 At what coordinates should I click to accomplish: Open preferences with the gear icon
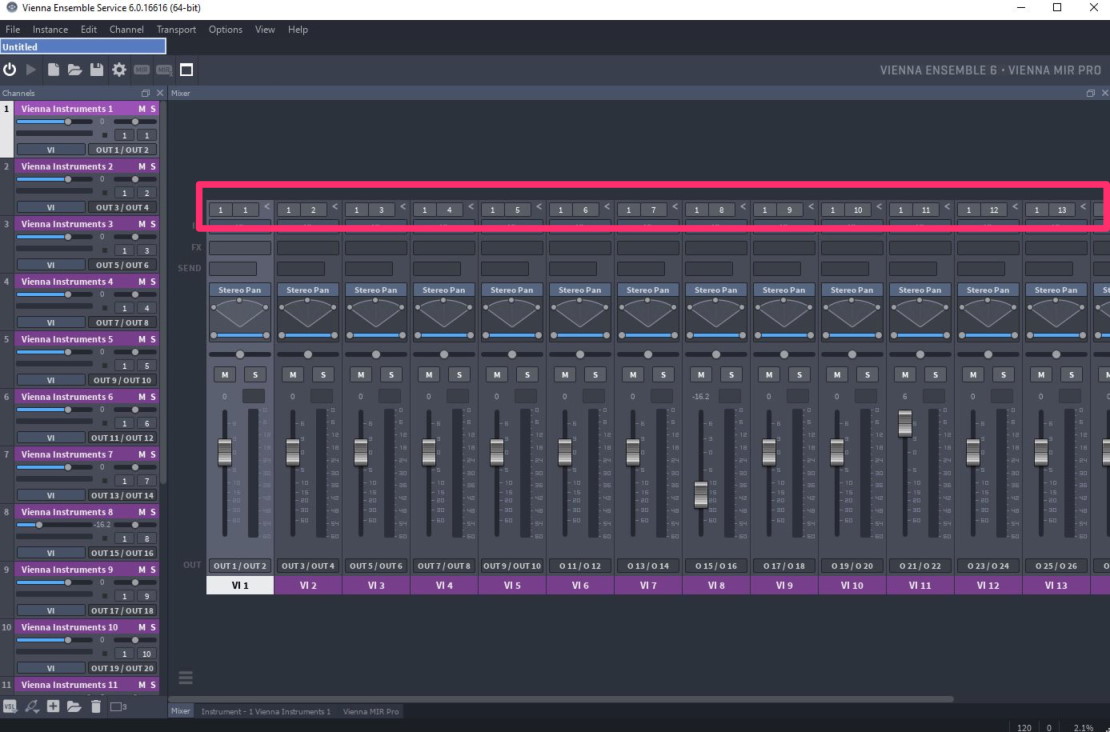(119, 69)
